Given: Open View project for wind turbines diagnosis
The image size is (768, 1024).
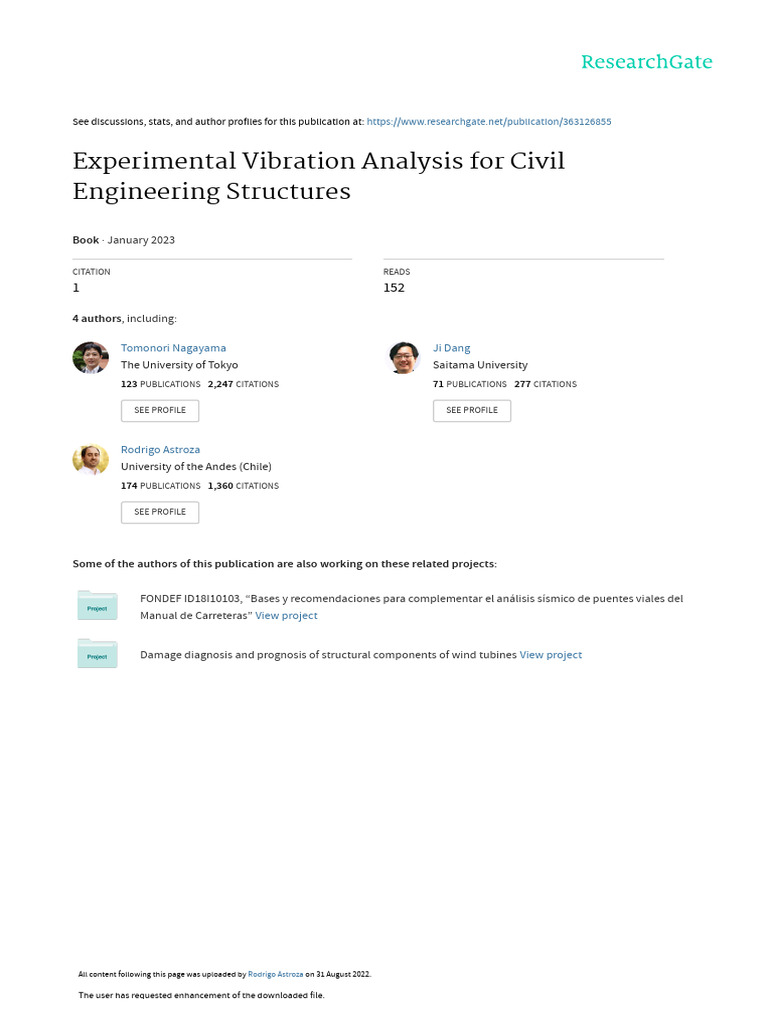Looking at the screenshot, I should click(x=550, y=655).
